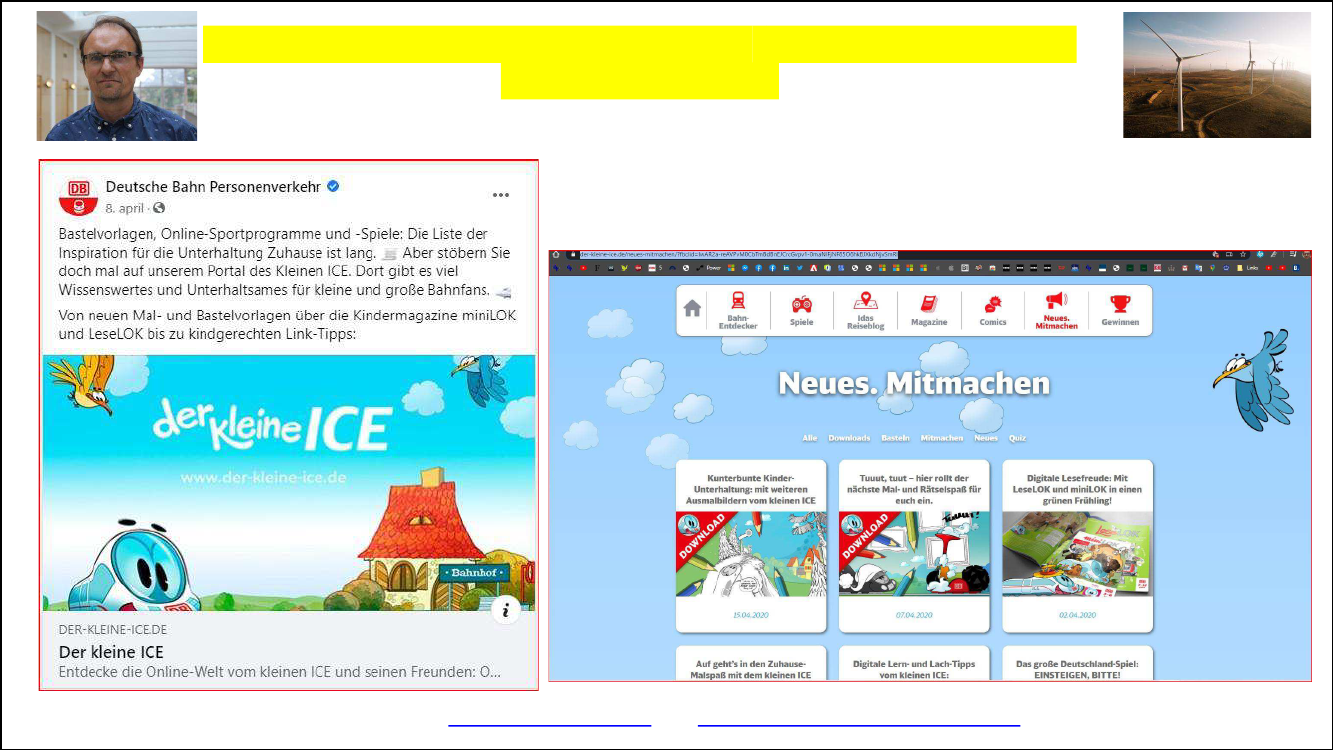Open the Bahn-Entdecker train icon
This screenshot has height=750, width=1333.
pos(738,303)
